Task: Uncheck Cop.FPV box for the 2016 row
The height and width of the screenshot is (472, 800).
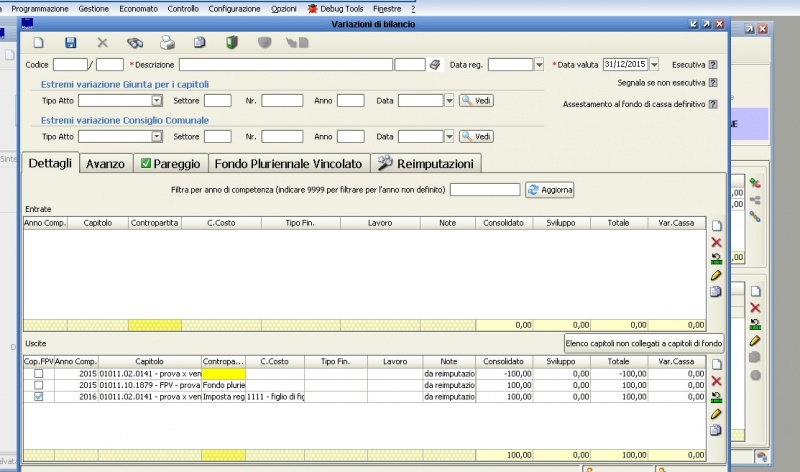Action: click(x=38, y=397)
